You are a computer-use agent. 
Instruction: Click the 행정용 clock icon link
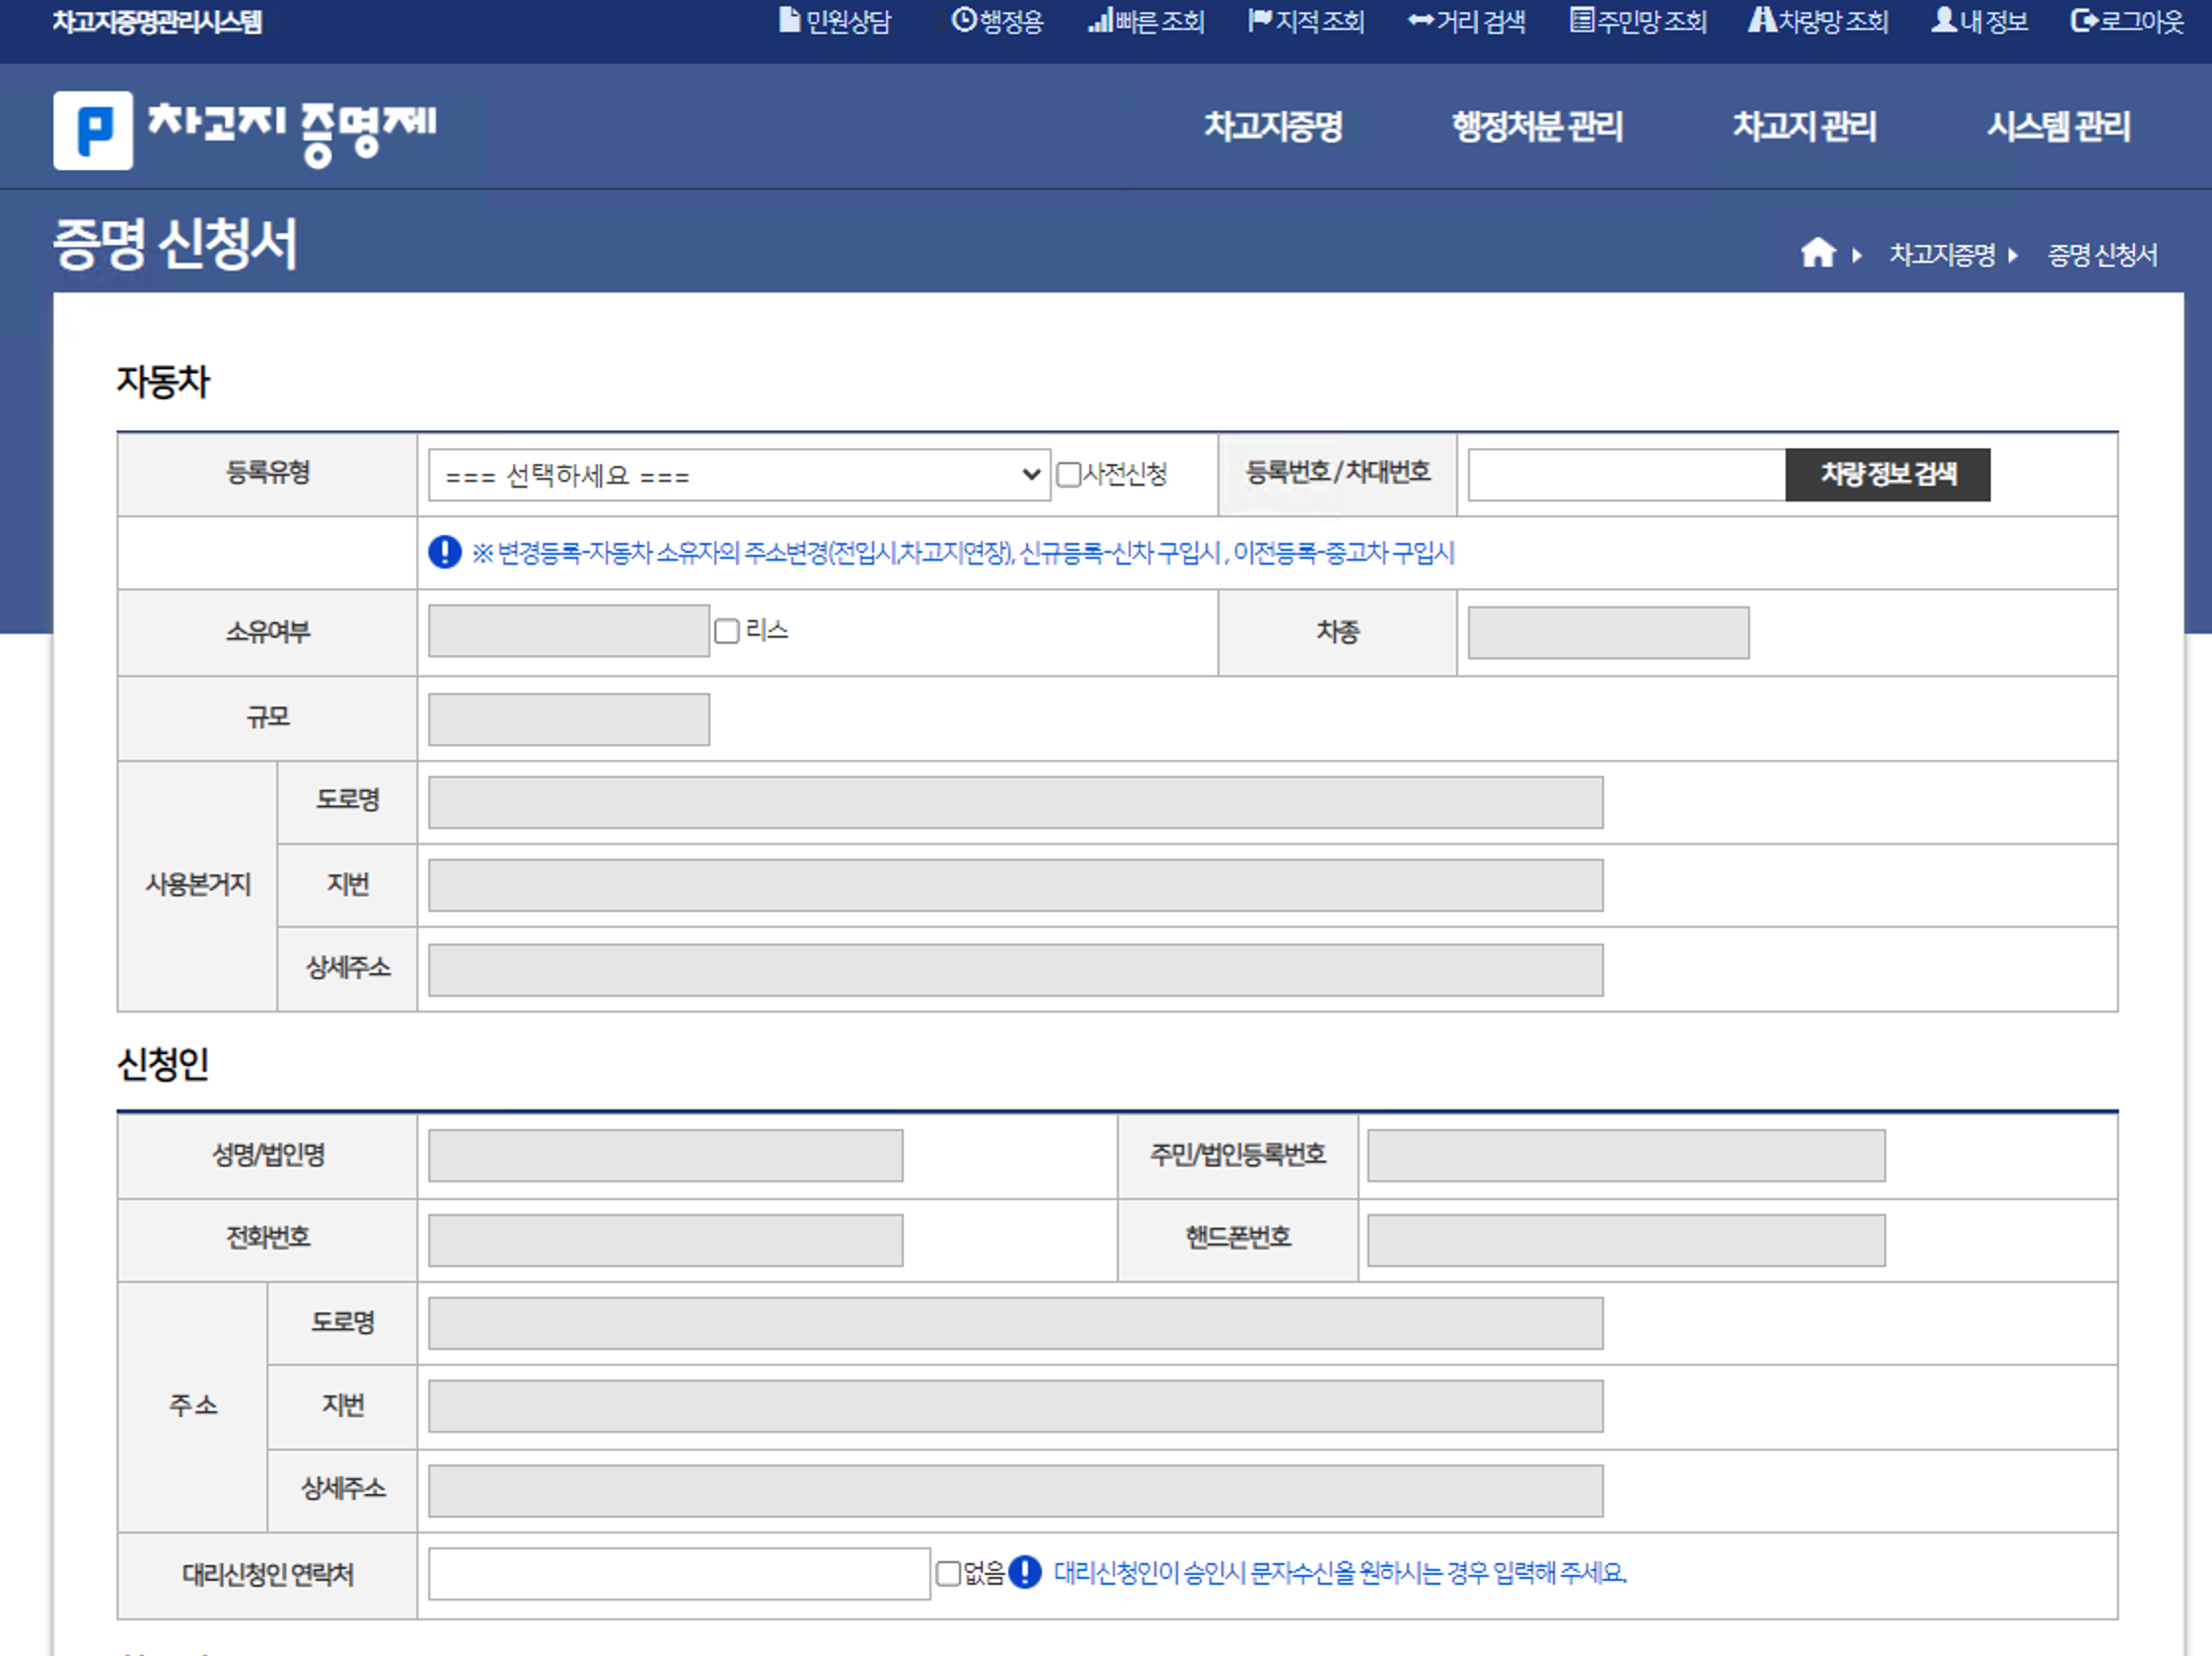997,21
